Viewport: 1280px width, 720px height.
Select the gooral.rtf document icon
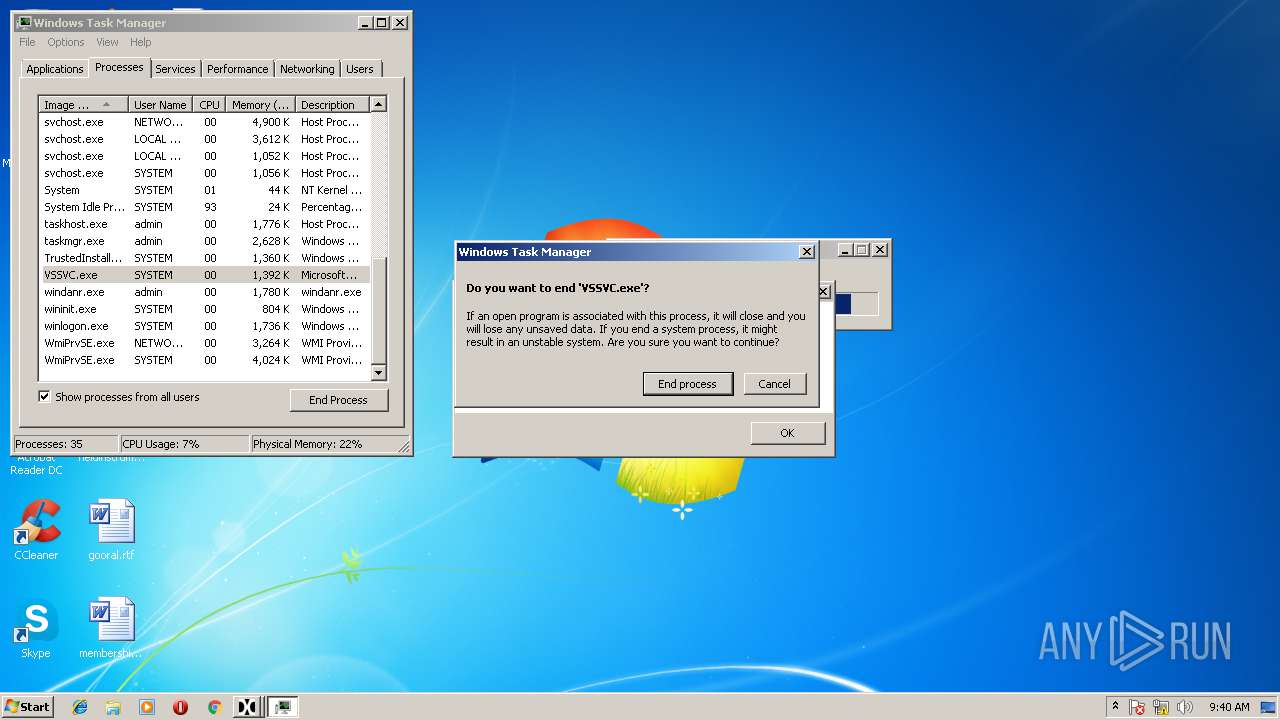coord(111,530)
